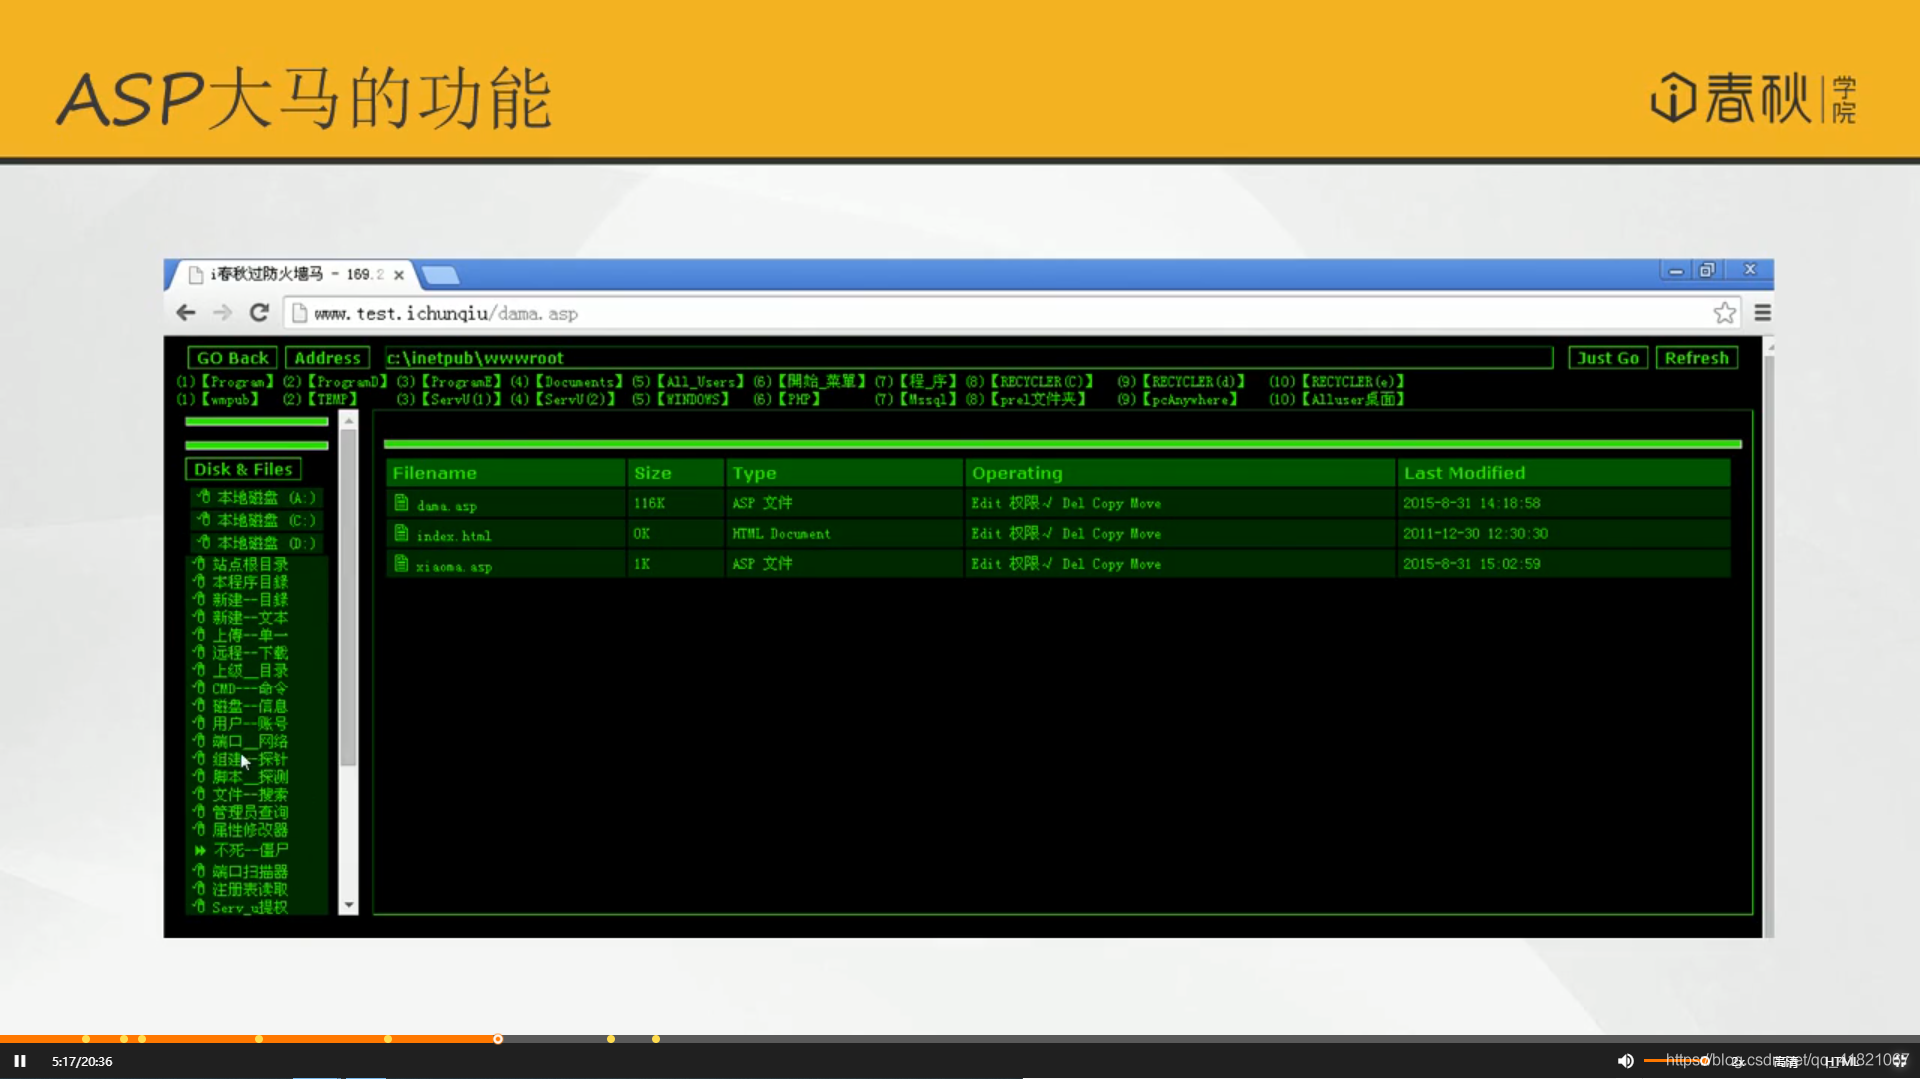Open 【TEMP】 shortcut link

tap(333, 400)
